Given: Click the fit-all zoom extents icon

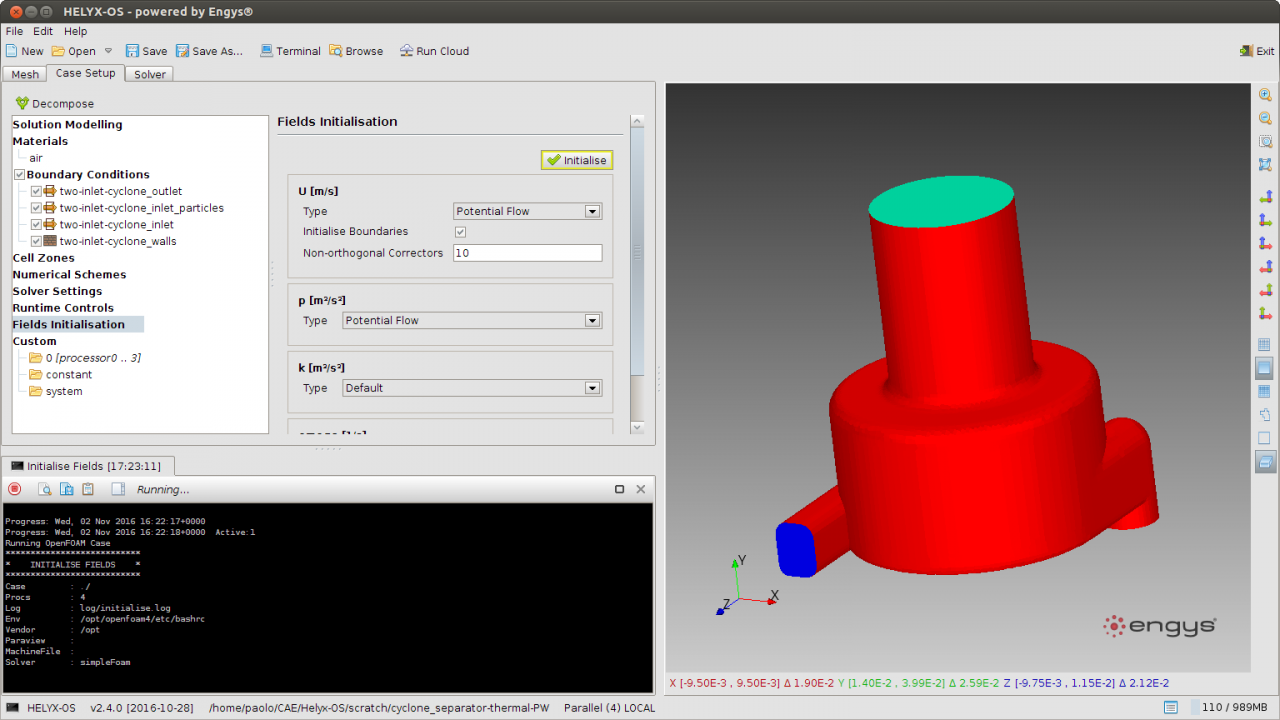Looking at the screenshot, I should (x=1265, y=164).
